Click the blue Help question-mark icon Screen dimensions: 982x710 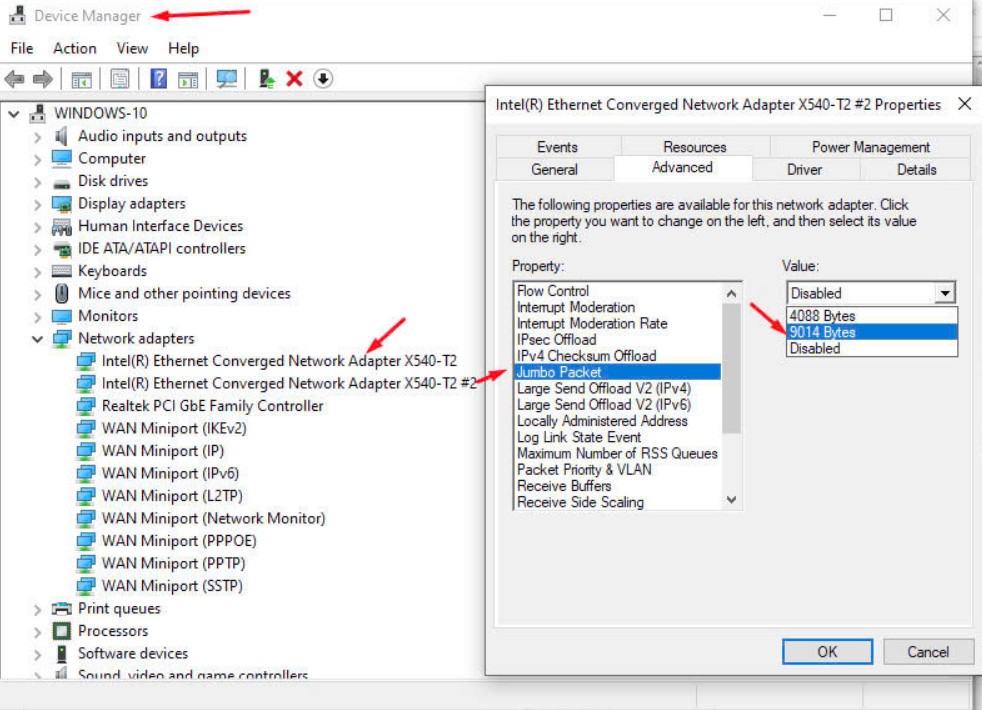tap(158, 79)
